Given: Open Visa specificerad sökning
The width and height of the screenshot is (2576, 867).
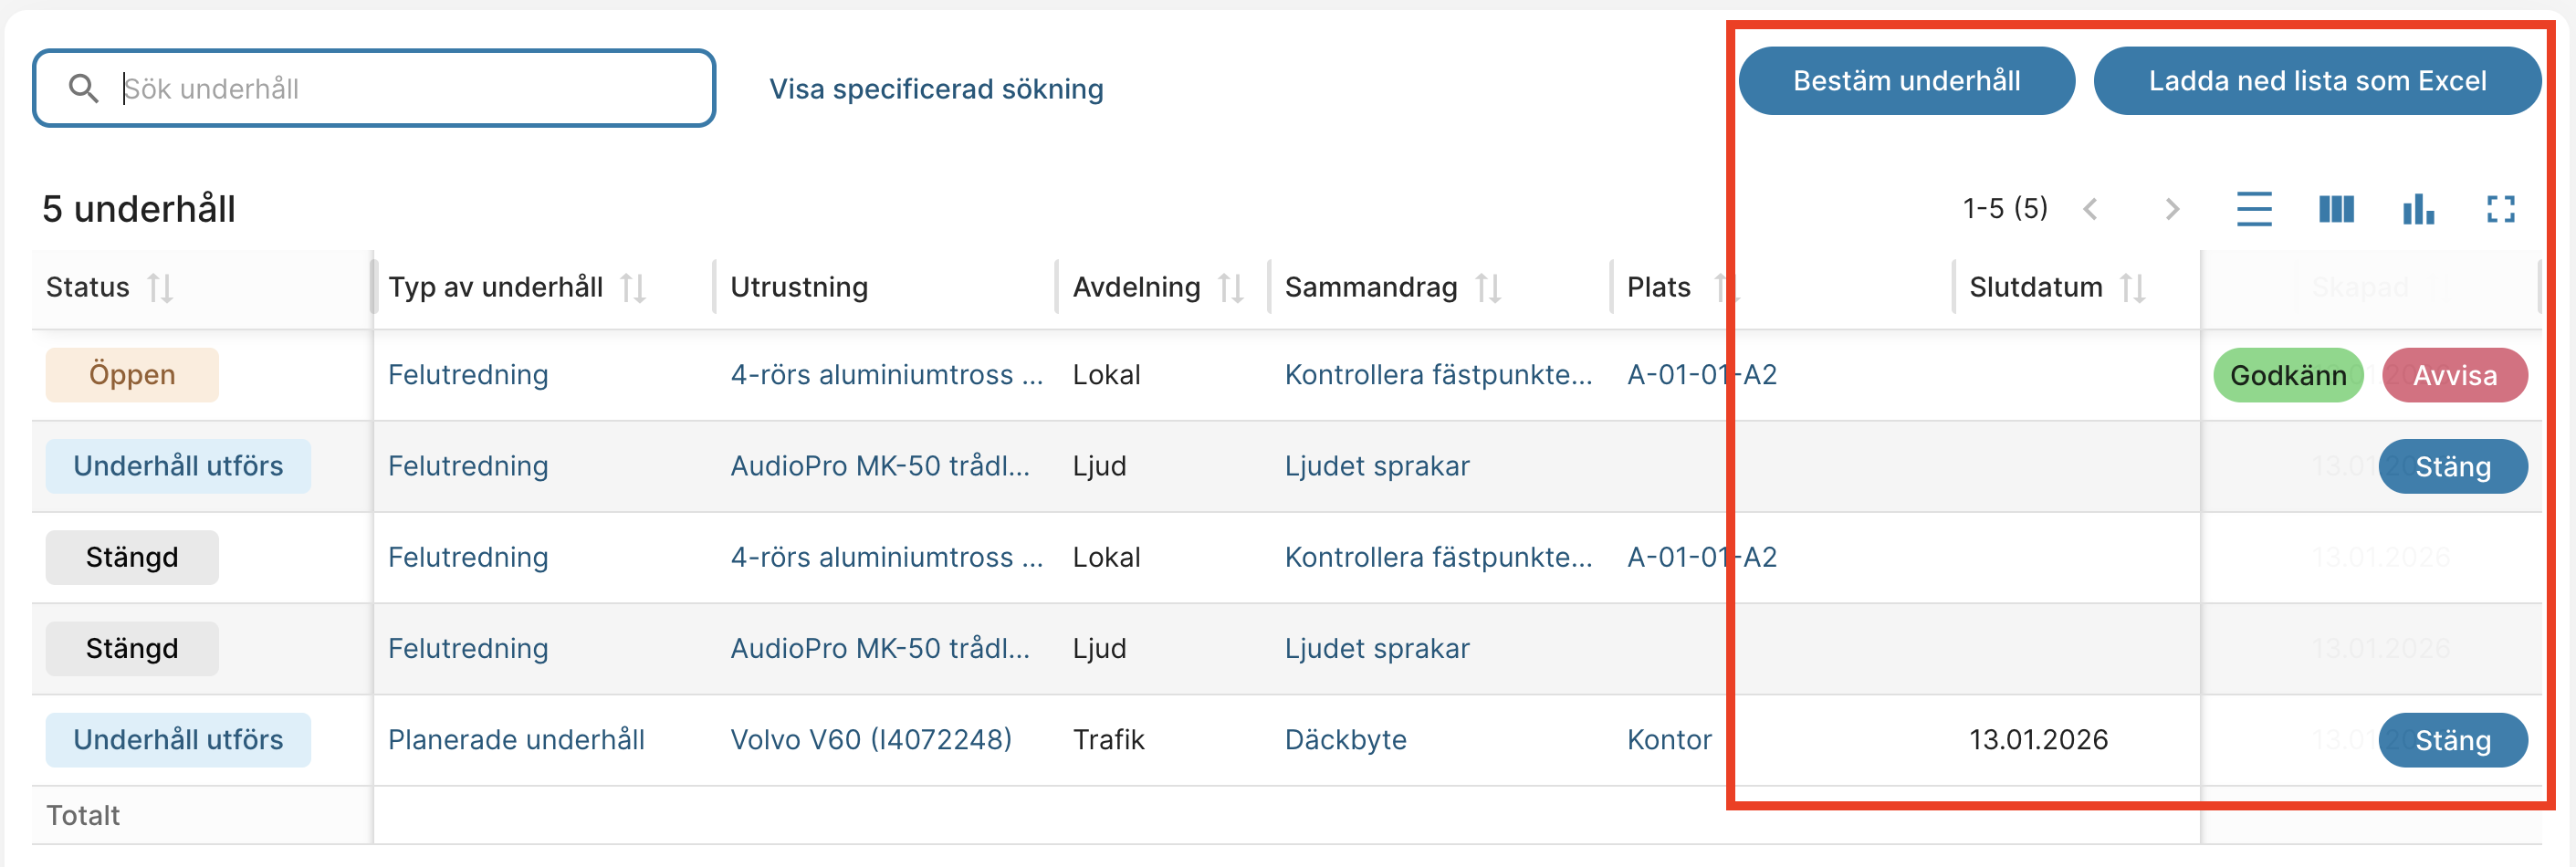Looking at the screenshot, I should pyautogui.click(x=936, y=89).
